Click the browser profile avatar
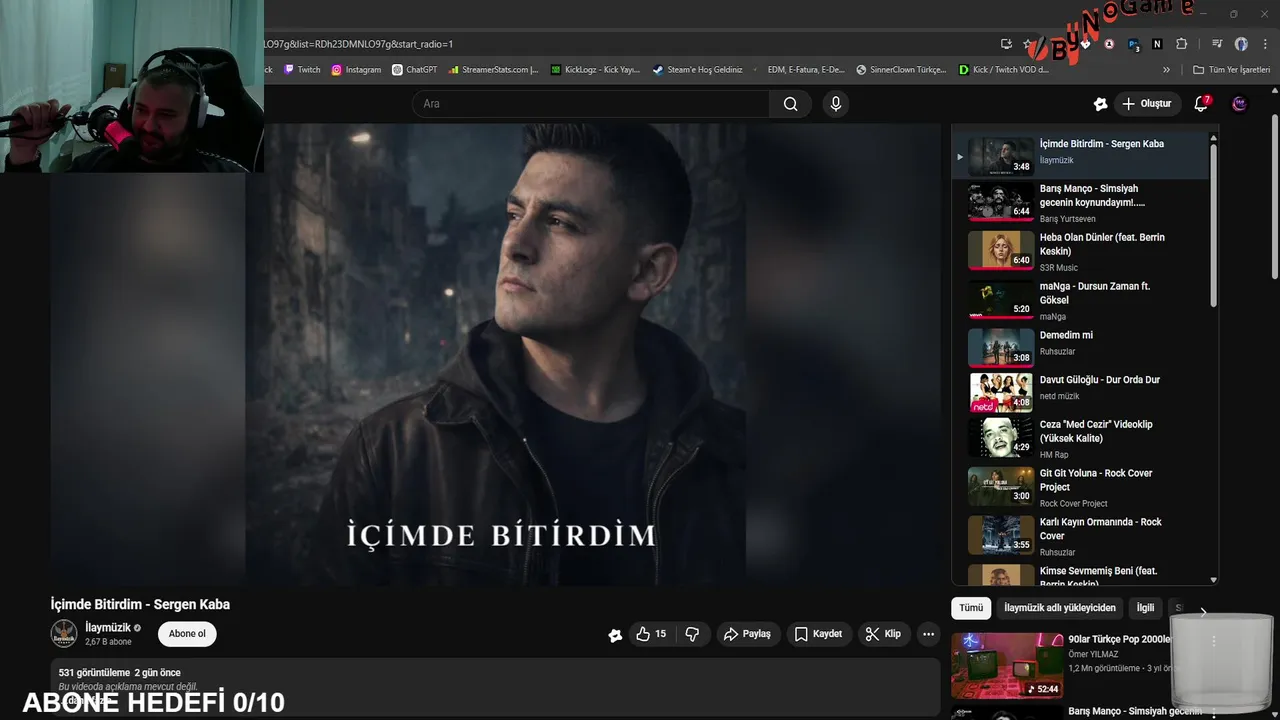Image resolution: width=1280 pixels, height=720 pixels. tap(1241, 44)
